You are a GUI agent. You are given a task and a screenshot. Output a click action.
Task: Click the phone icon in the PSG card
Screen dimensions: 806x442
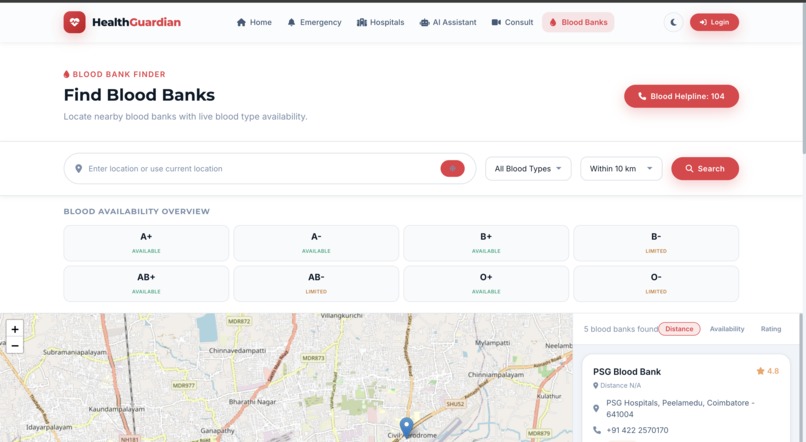597,430
